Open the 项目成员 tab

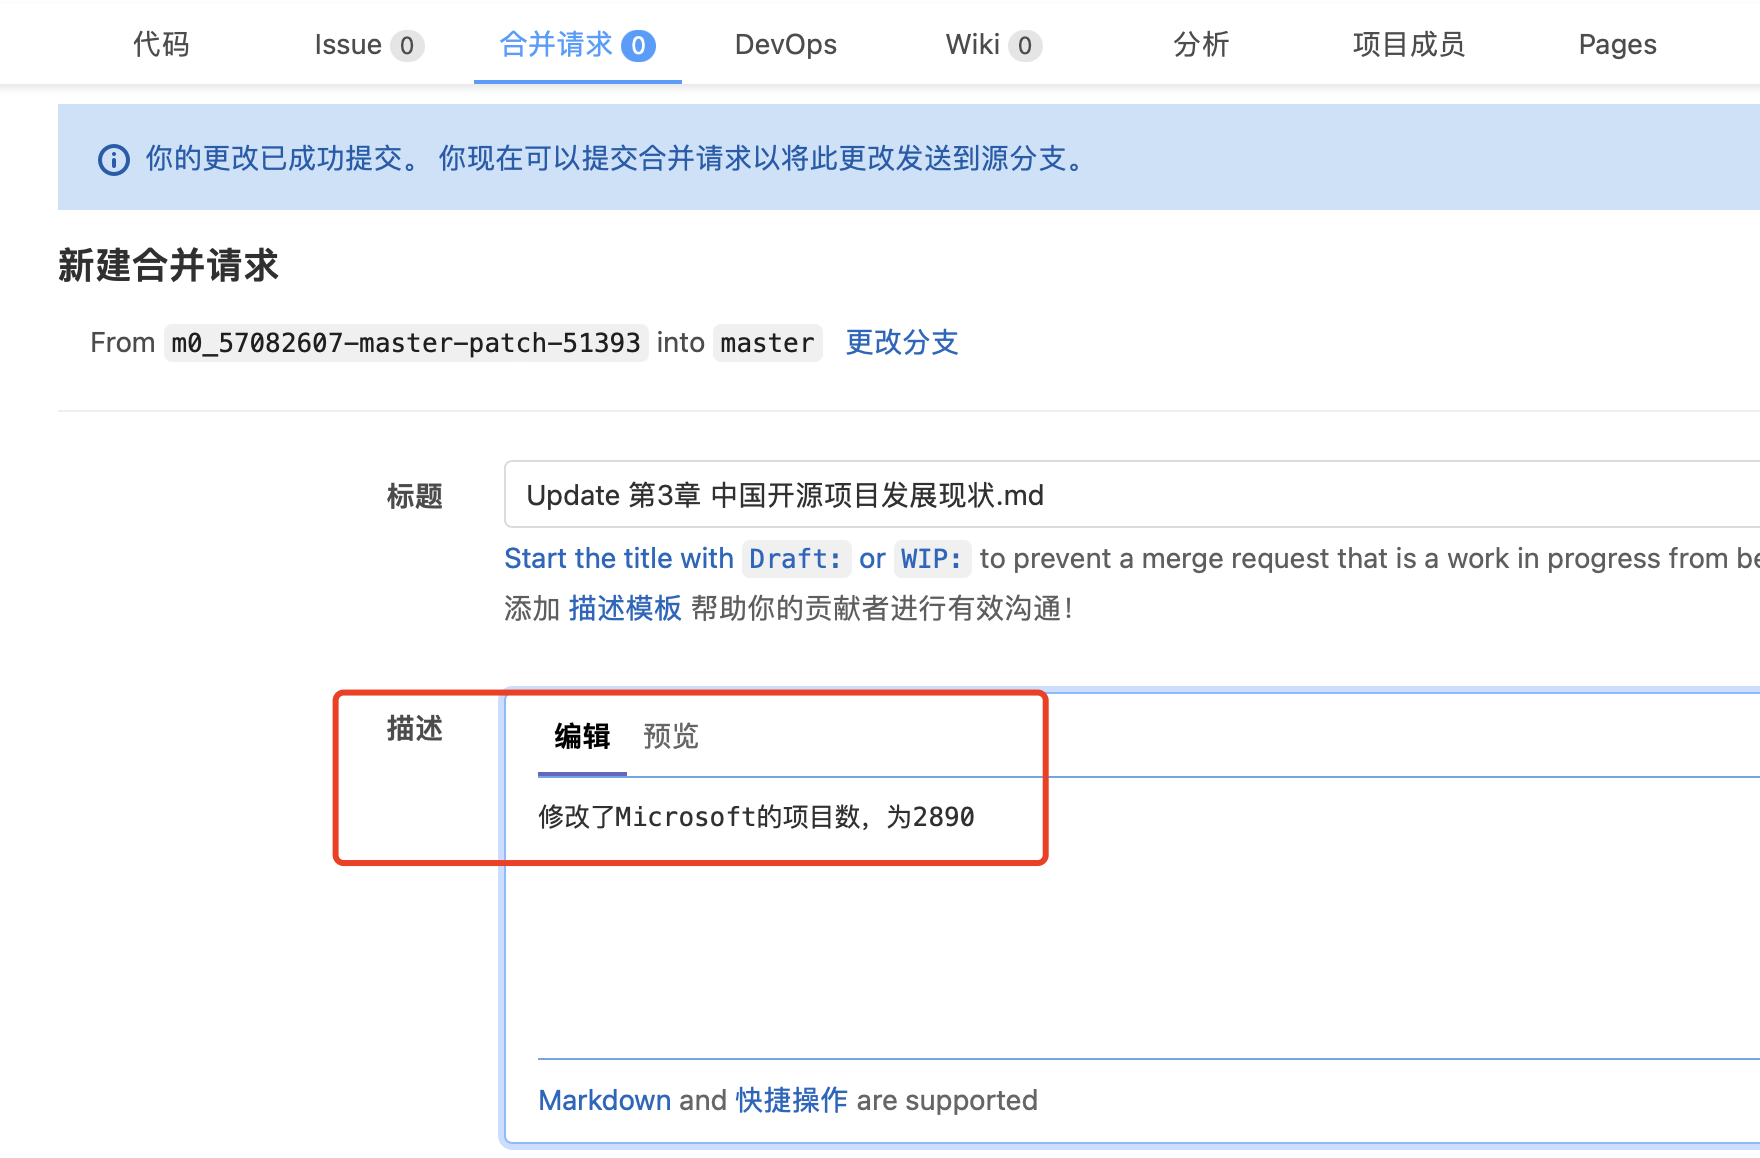click(x=1408, y=44)
